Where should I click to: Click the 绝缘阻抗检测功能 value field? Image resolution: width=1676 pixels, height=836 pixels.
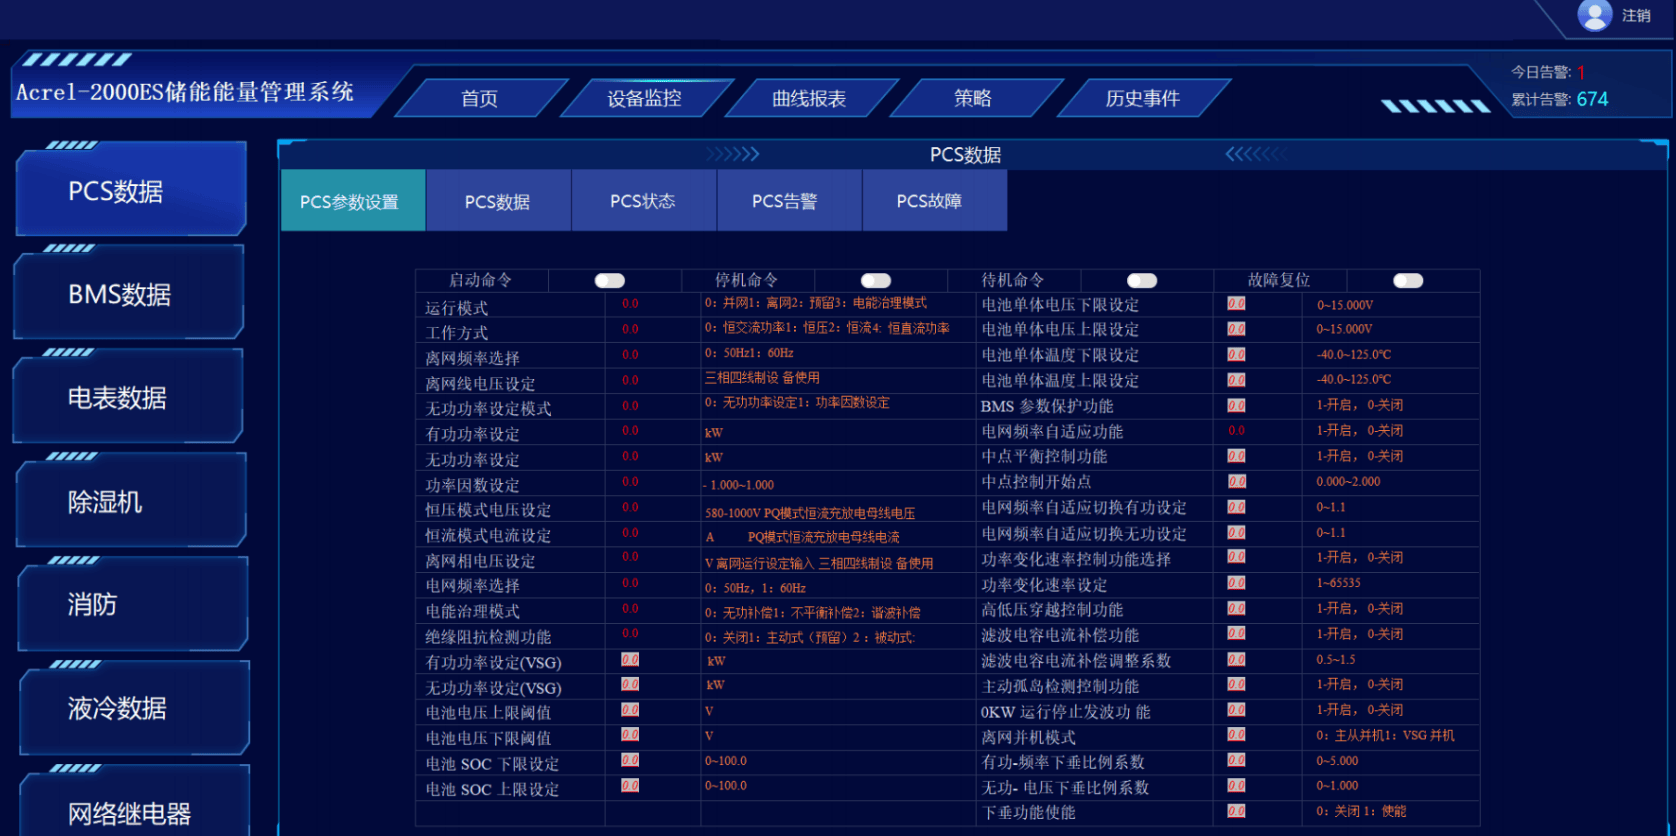[x=630, y=634]
